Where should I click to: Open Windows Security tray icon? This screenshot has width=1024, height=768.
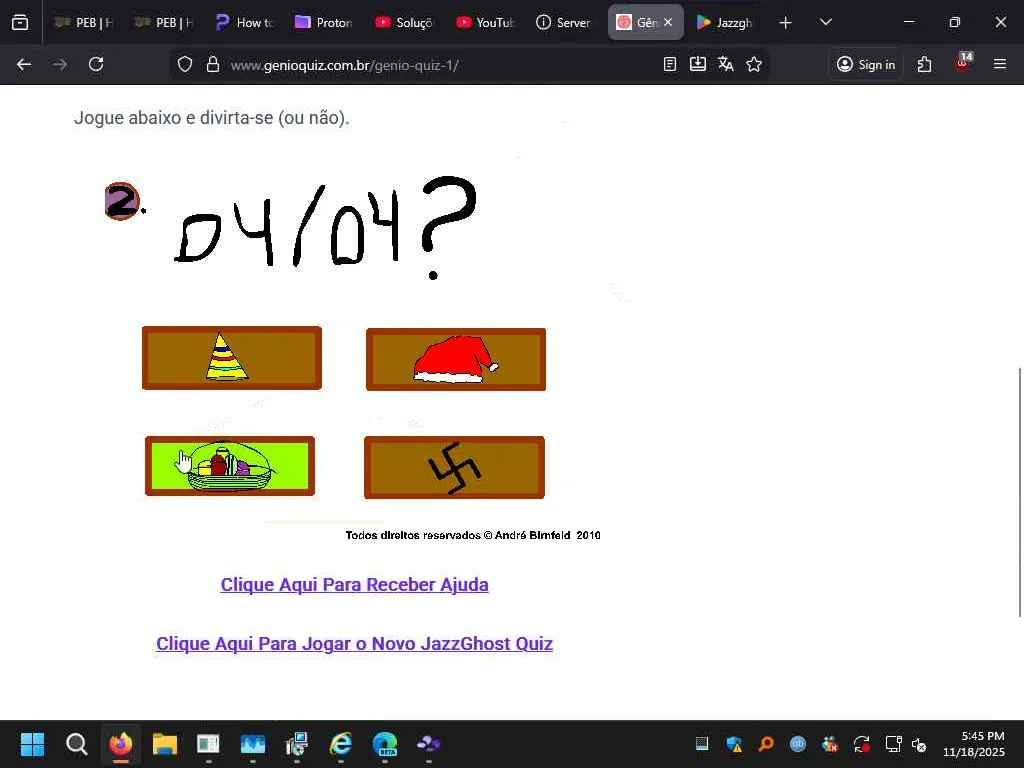click(734, 744)
